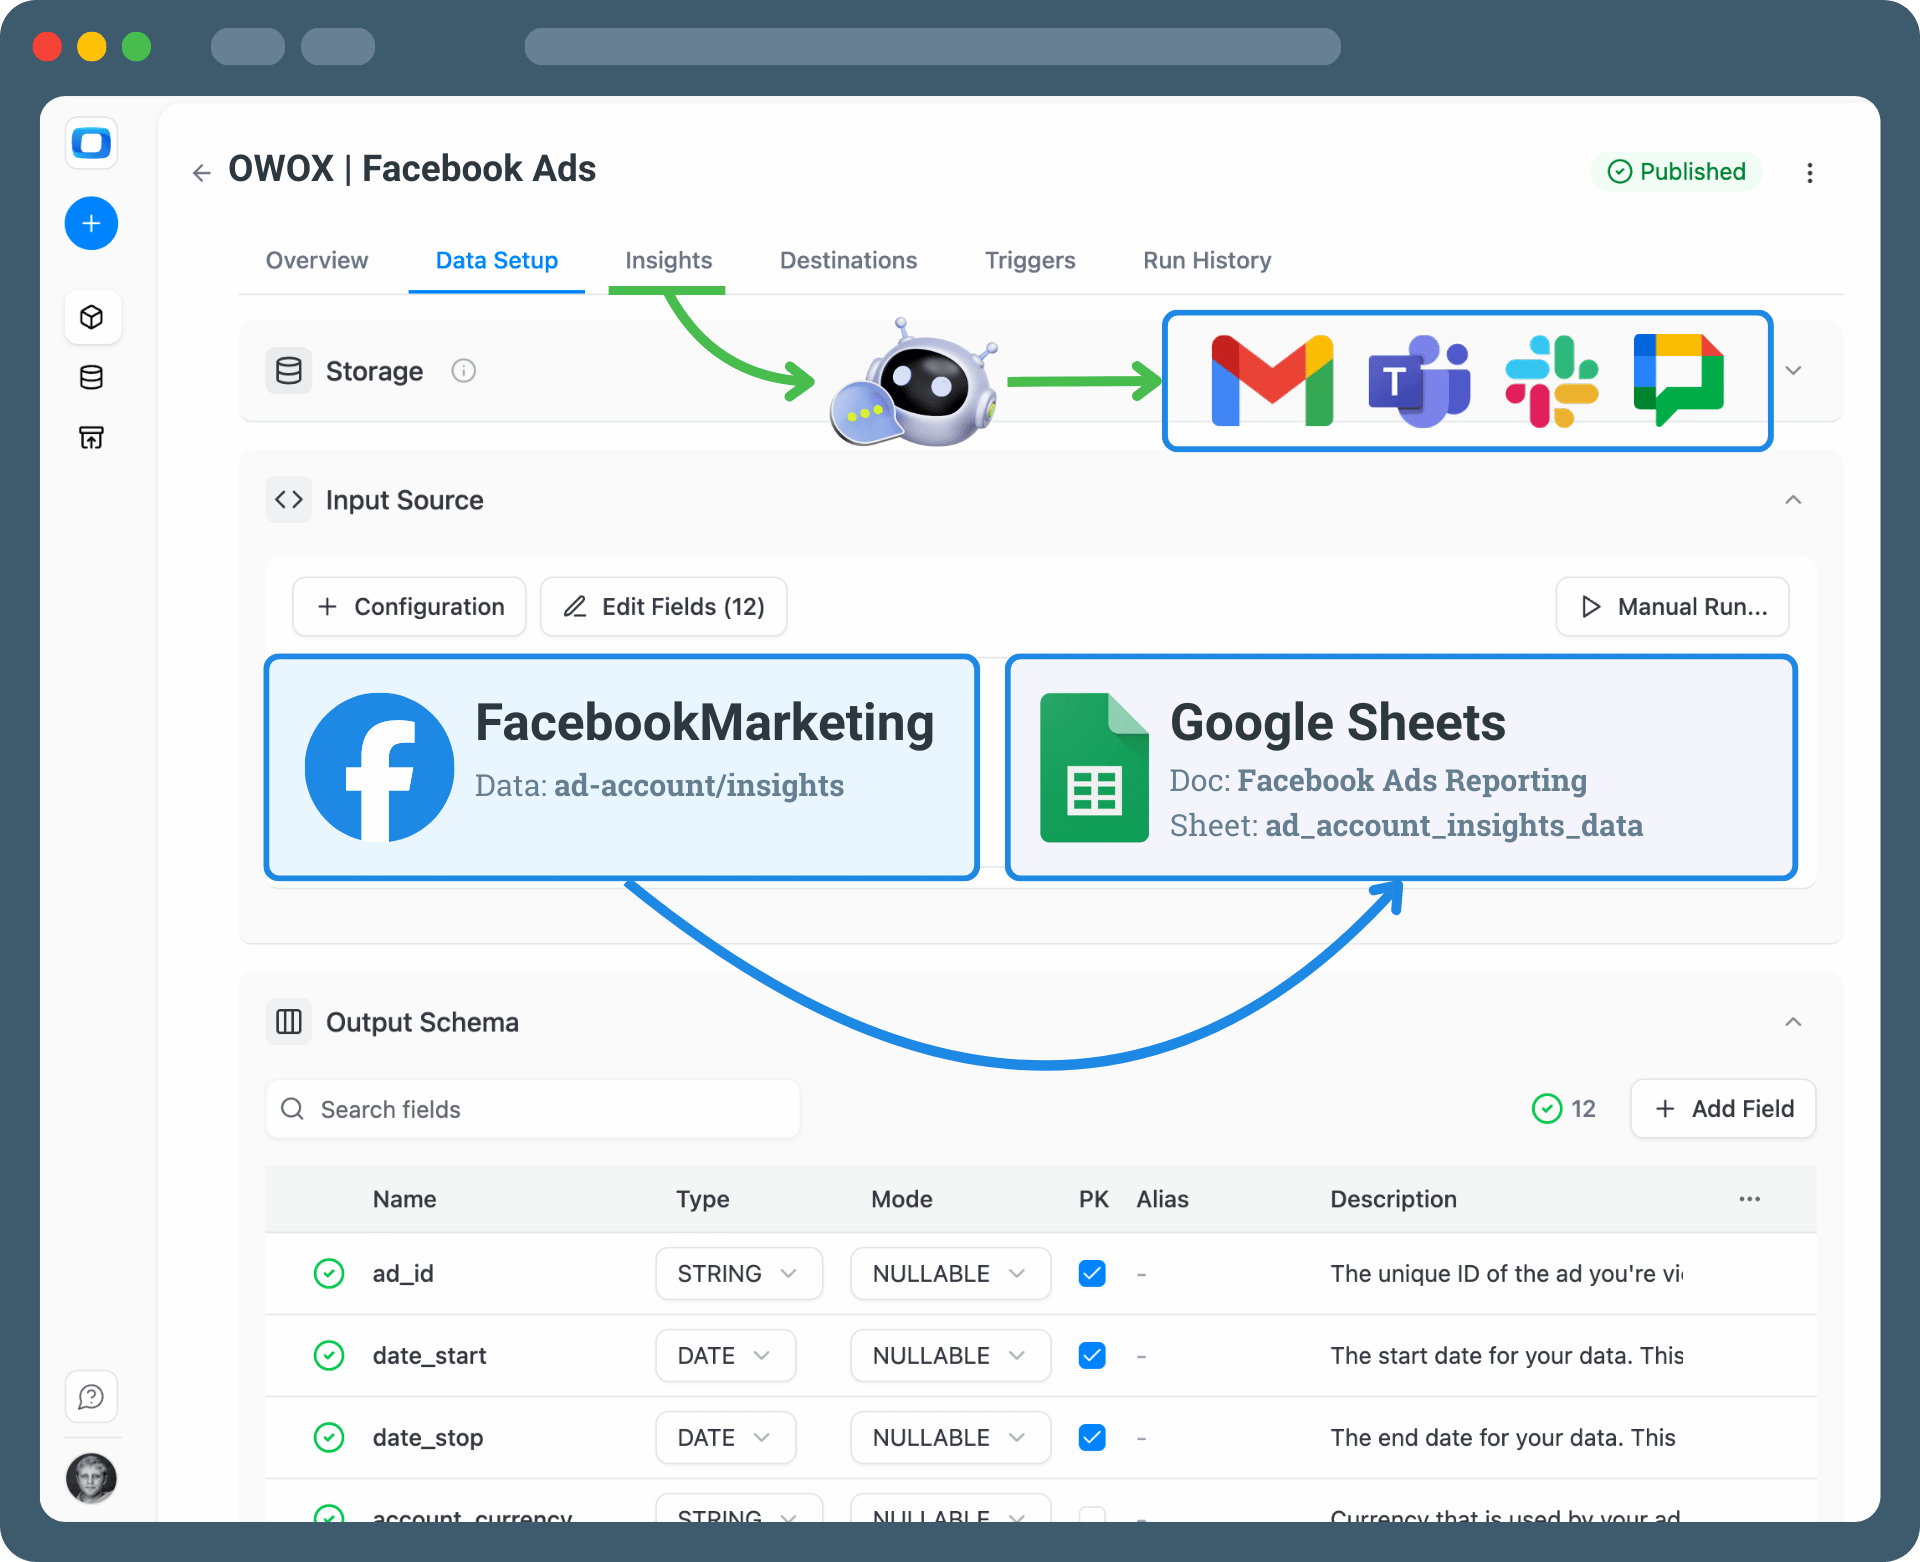Select the Microsoft Teams icon

[x=1419, y=380]
